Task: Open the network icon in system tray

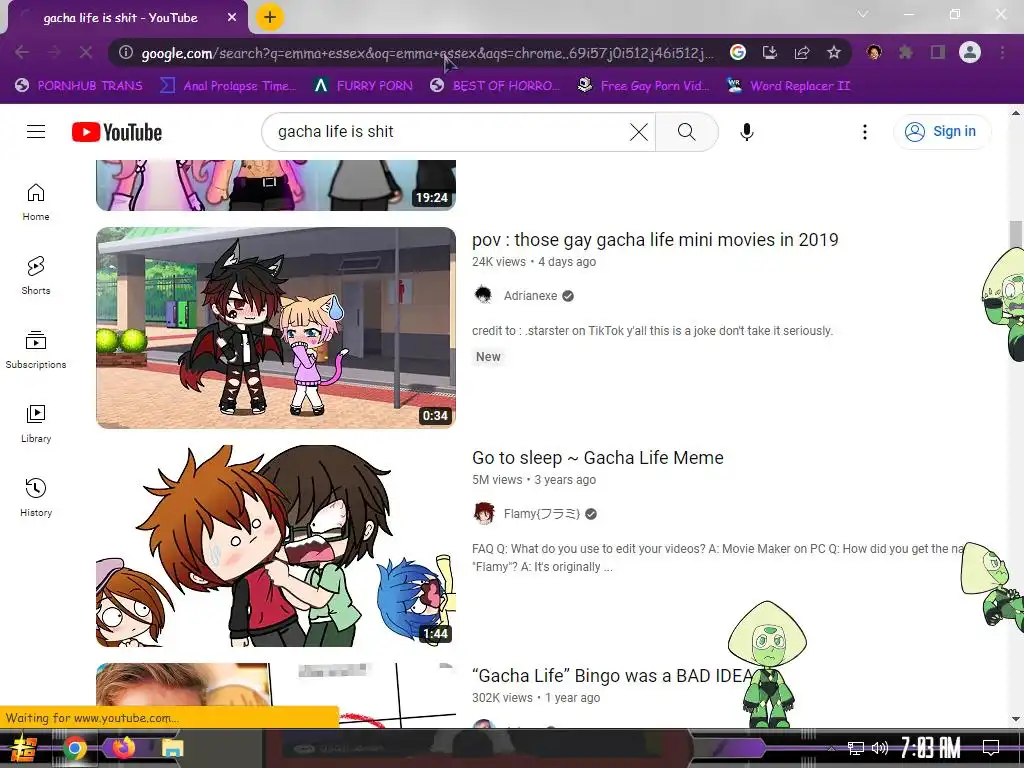Action: 856,748
